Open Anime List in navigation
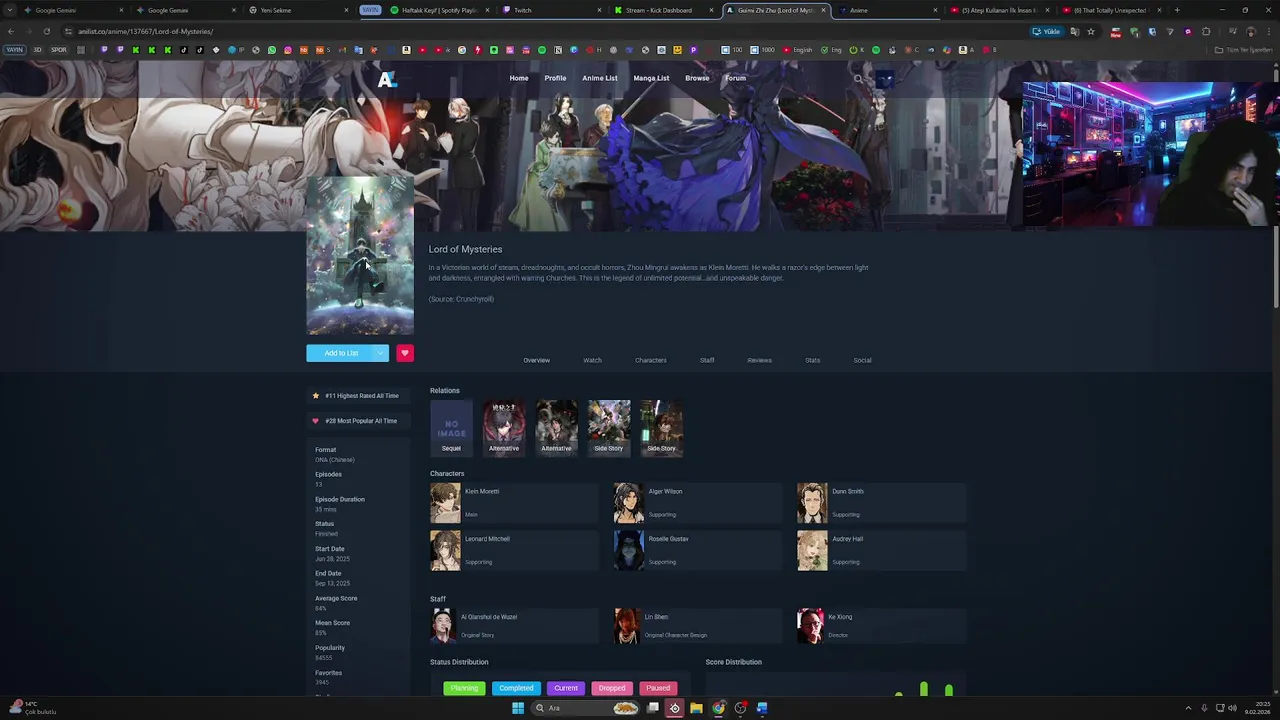 tap(600, 78)
